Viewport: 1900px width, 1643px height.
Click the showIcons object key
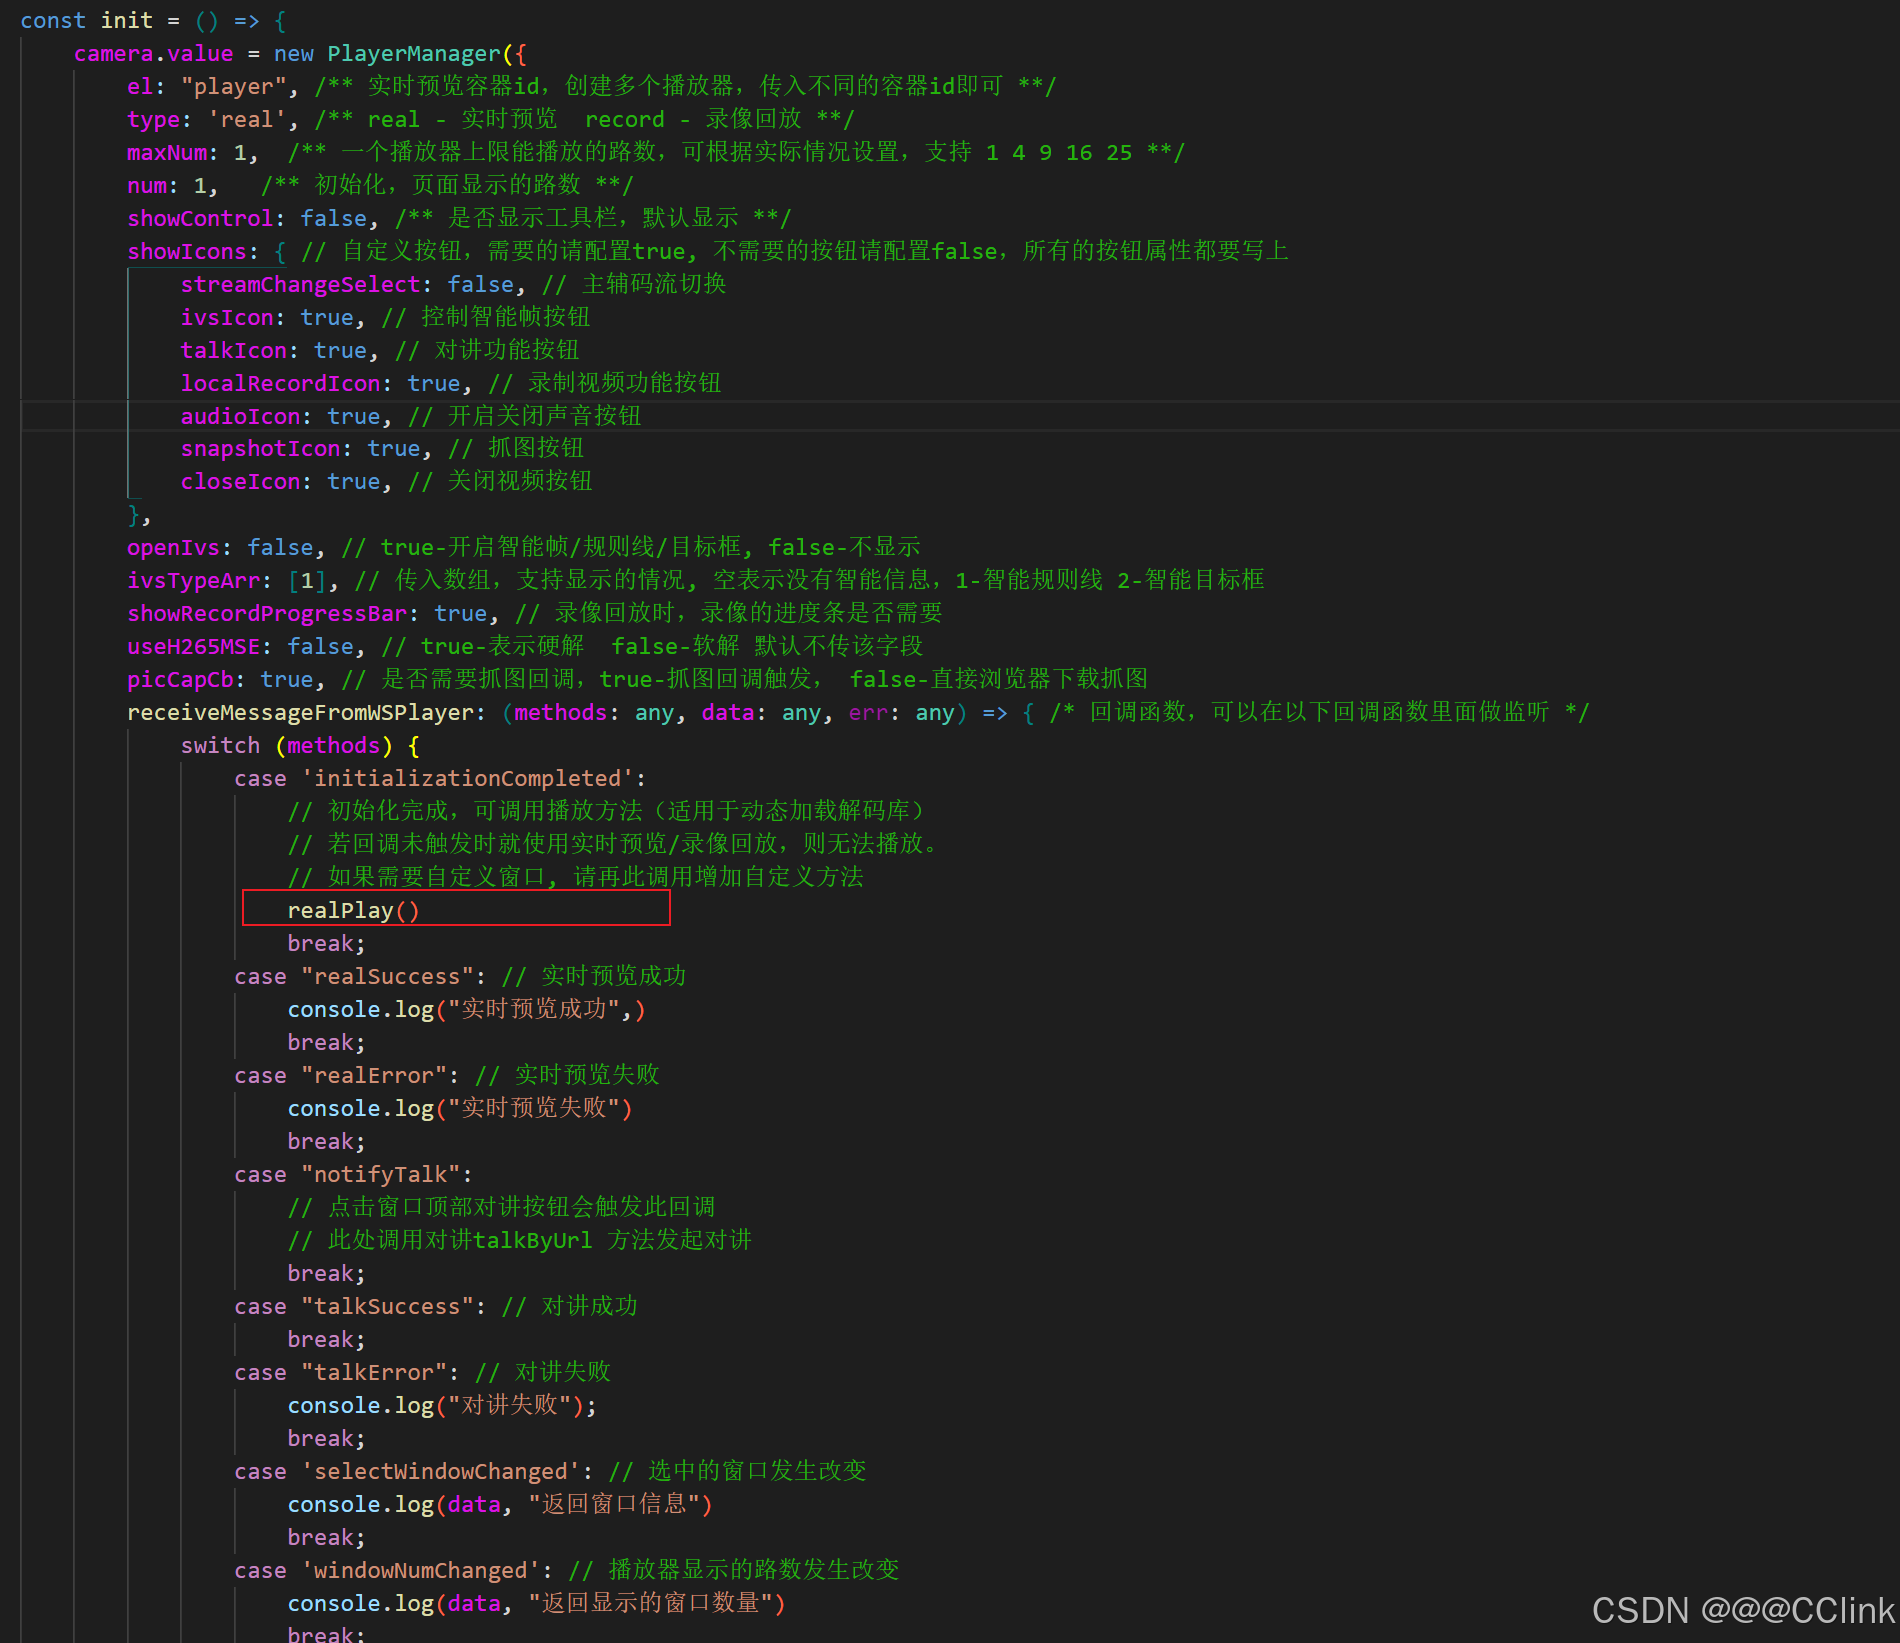point(186,251)
